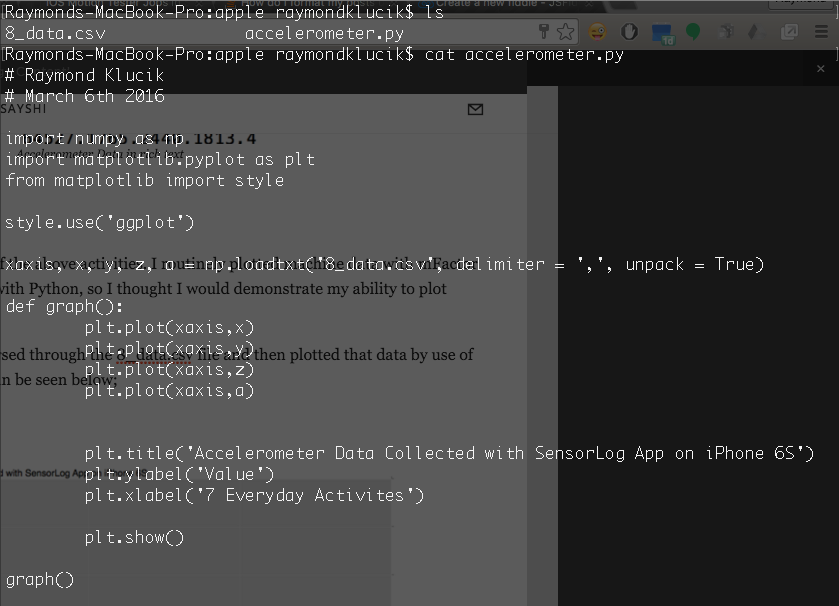Click the plt.ylabel('Value') line
The height and width of the screenshot is (606, 839).
click(x=179, y=474)
